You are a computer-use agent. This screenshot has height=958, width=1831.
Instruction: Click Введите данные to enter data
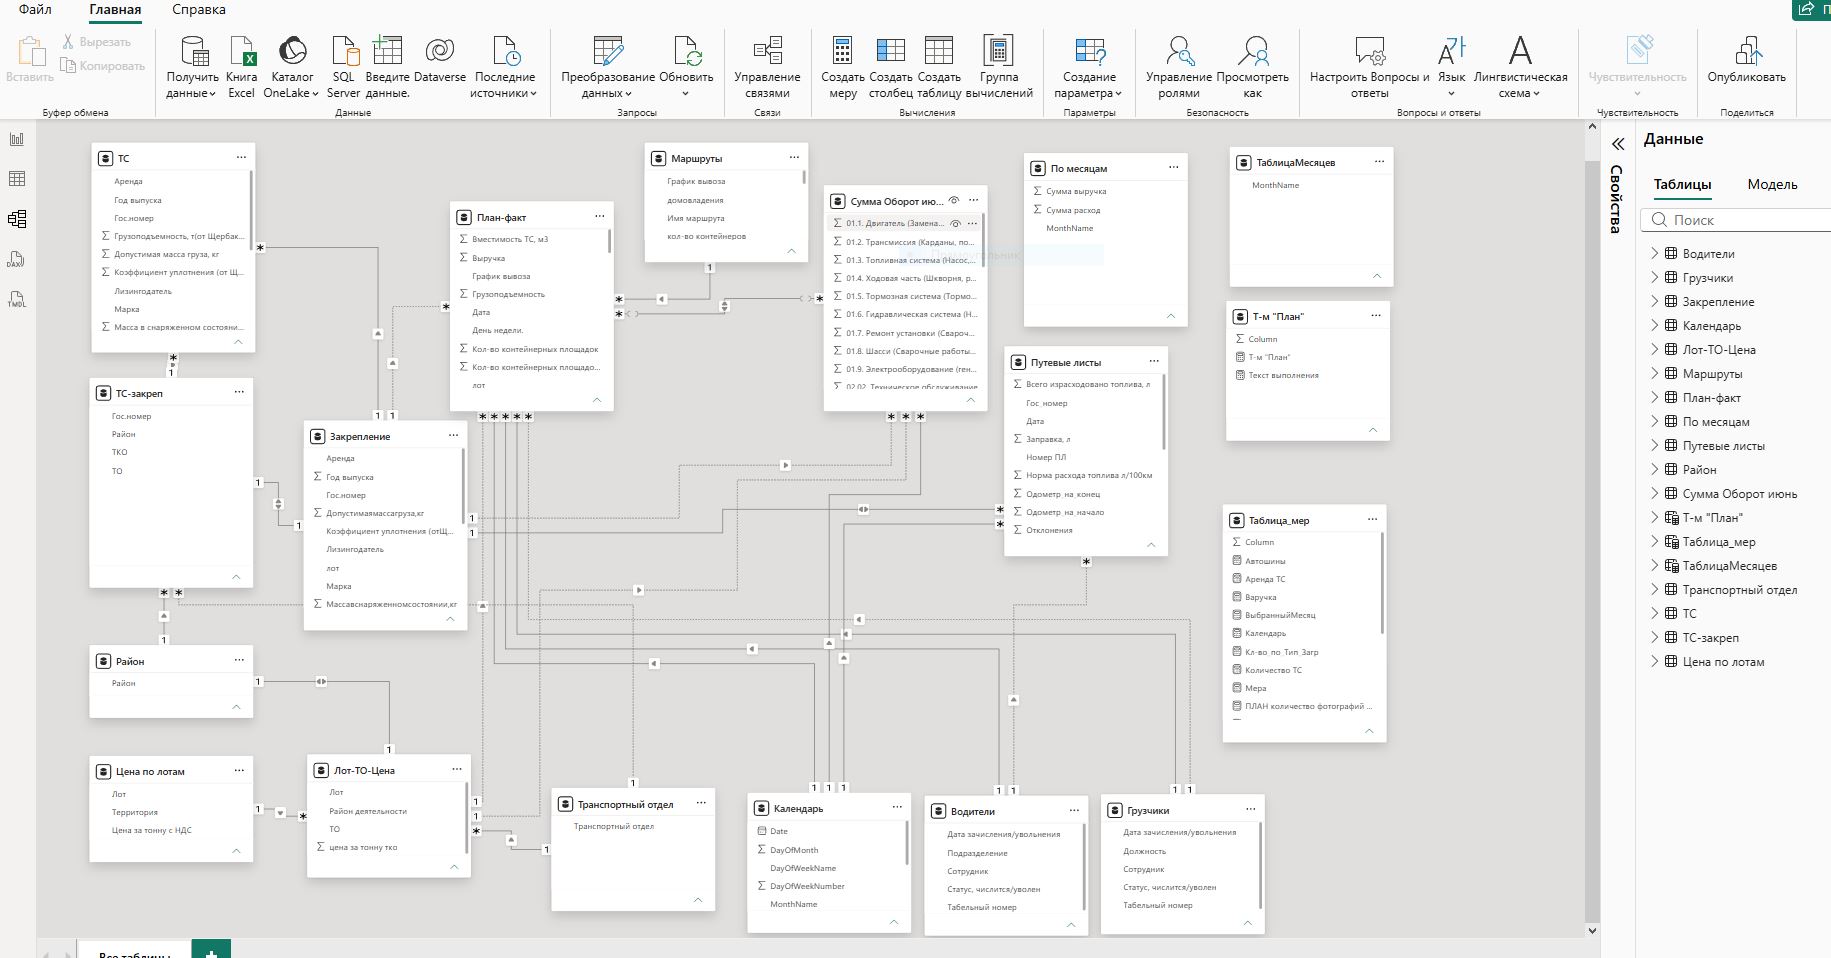[x=387, y=67]
